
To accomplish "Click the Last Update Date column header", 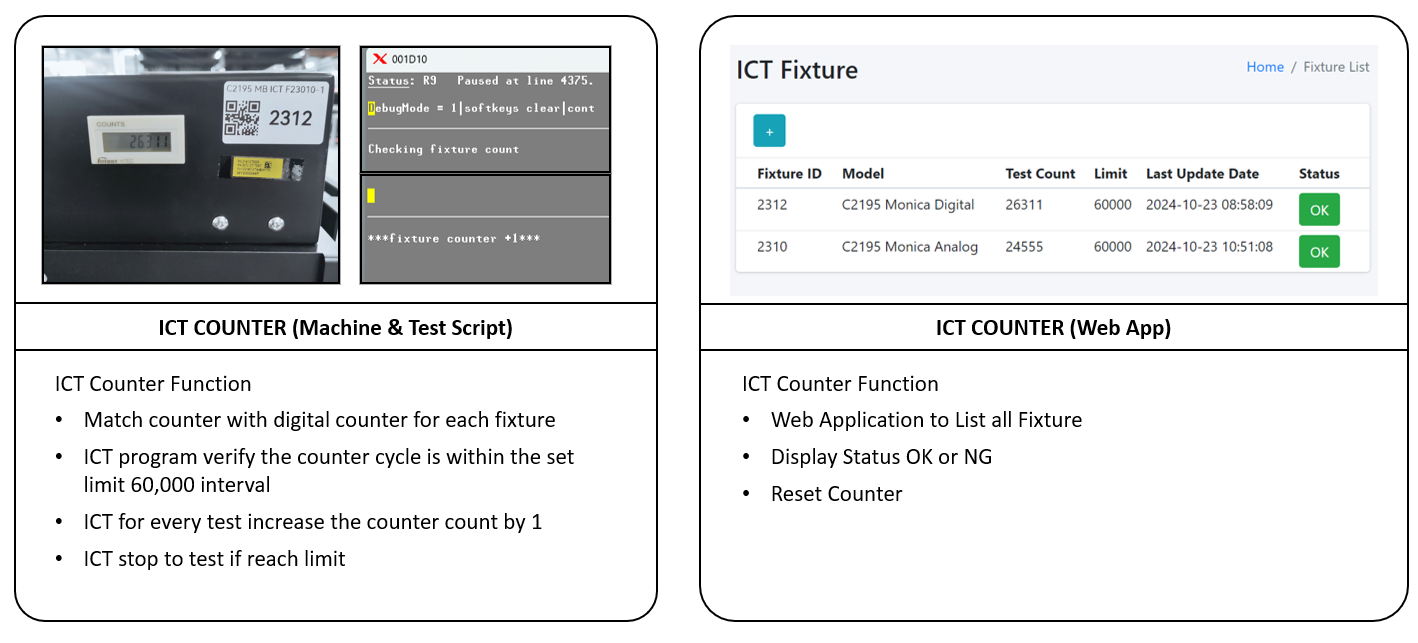I will [x=1202, y=173].
